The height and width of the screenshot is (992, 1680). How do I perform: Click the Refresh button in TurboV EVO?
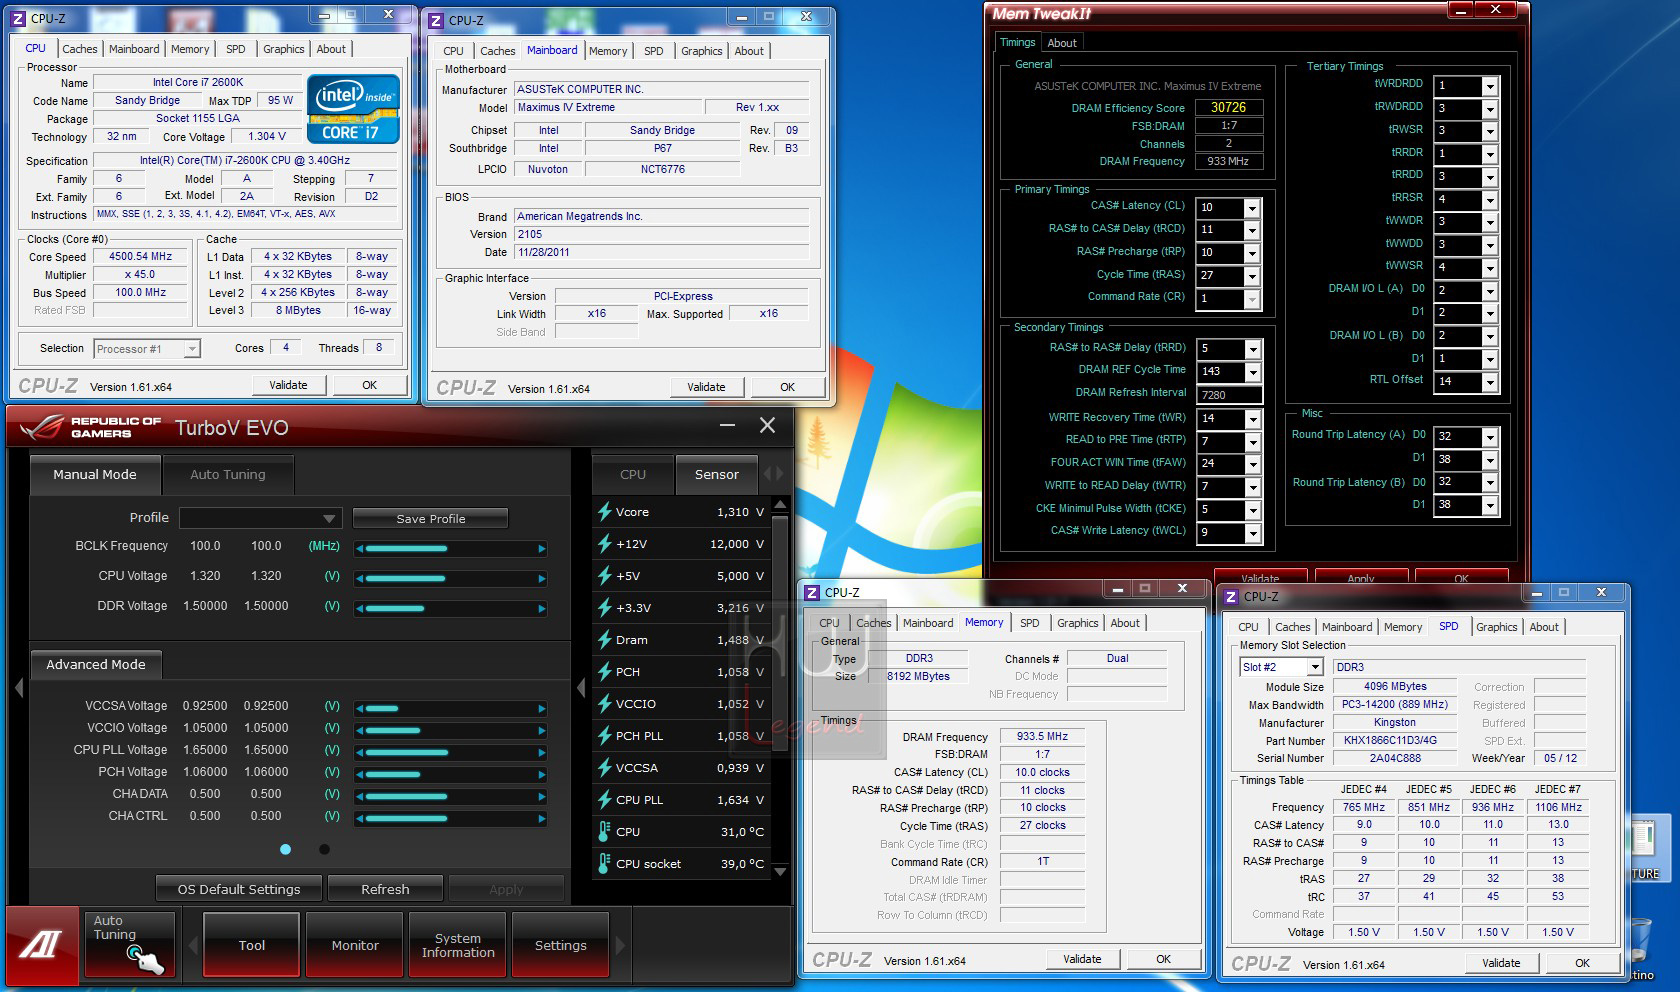(x=385, y=889)
